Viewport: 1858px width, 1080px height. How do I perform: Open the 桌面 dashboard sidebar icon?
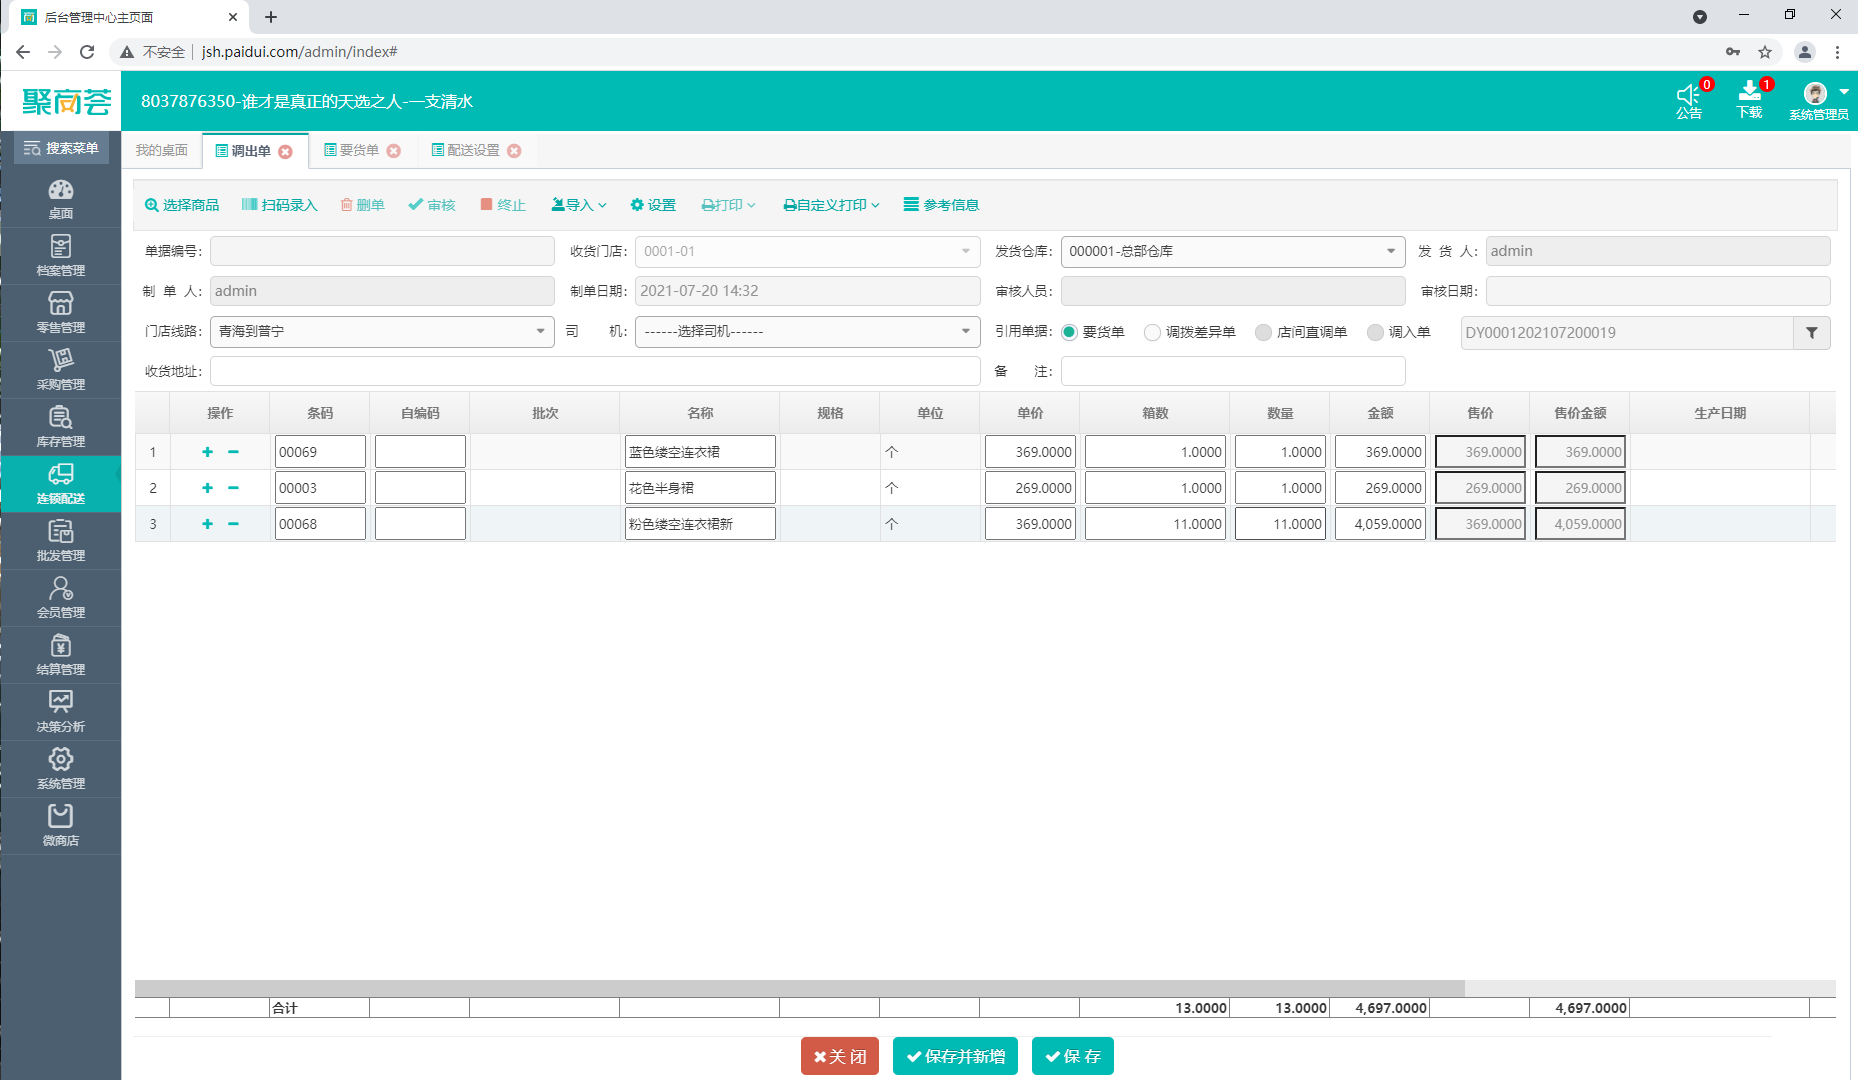(61, 199)
